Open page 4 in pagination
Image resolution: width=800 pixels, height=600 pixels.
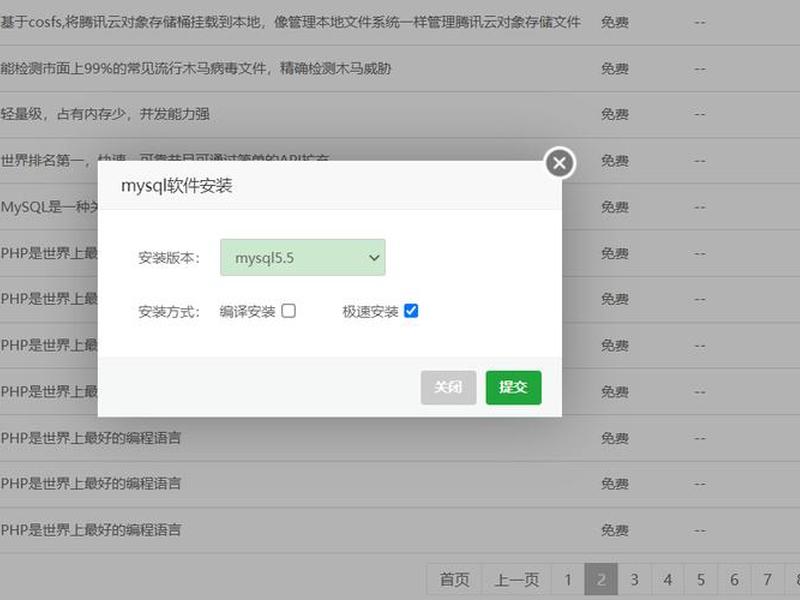pyautogui.click(x=667, y=580)
